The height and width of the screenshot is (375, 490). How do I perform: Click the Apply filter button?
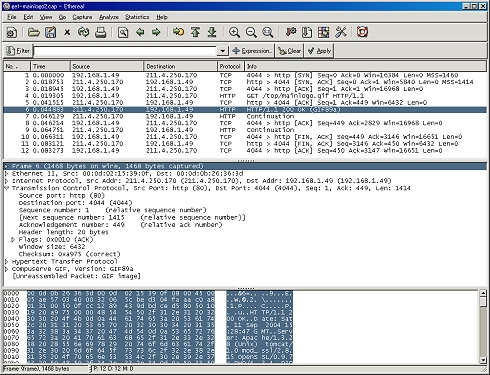tap(319, 51)
